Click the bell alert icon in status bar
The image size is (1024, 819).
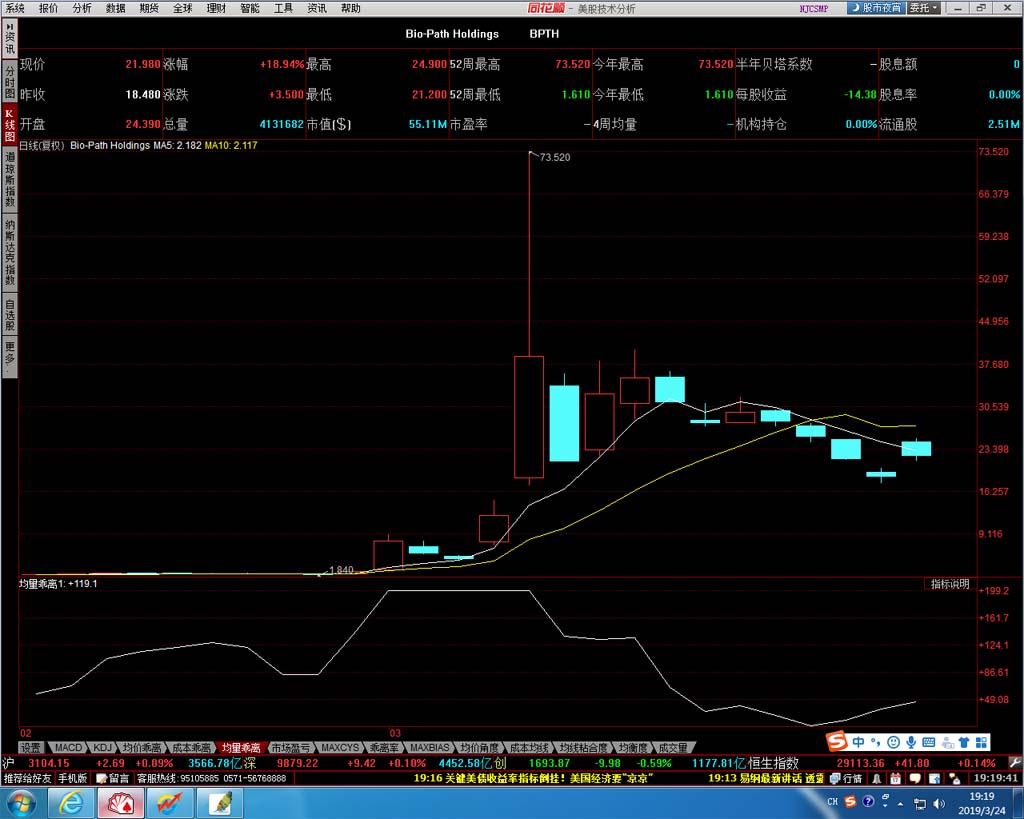(x=877, y=779)
